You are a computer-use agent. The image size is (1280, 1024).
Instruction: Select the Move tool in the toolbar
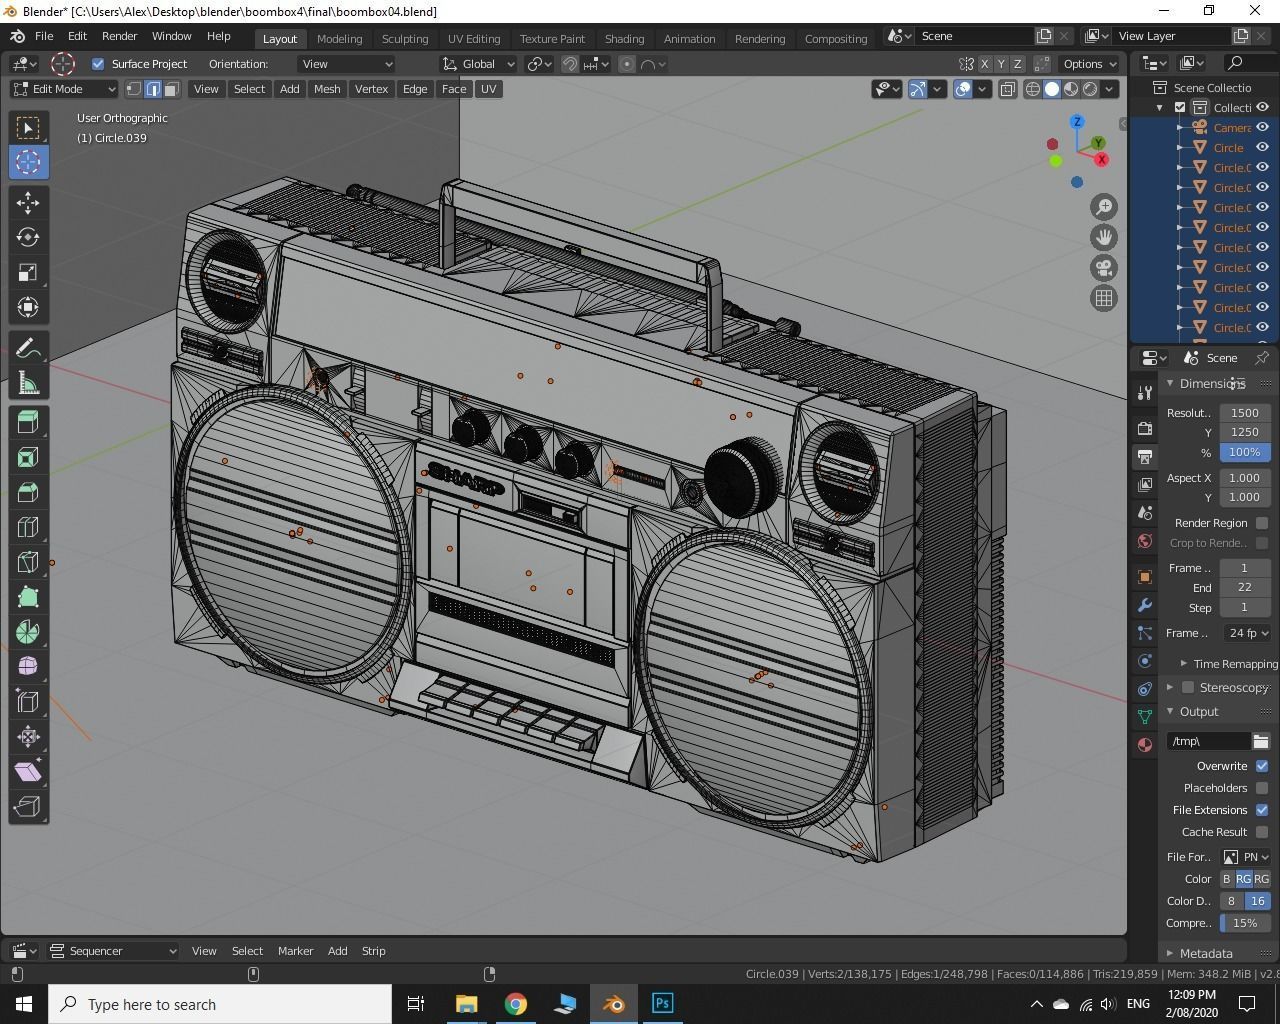(28, 202)
